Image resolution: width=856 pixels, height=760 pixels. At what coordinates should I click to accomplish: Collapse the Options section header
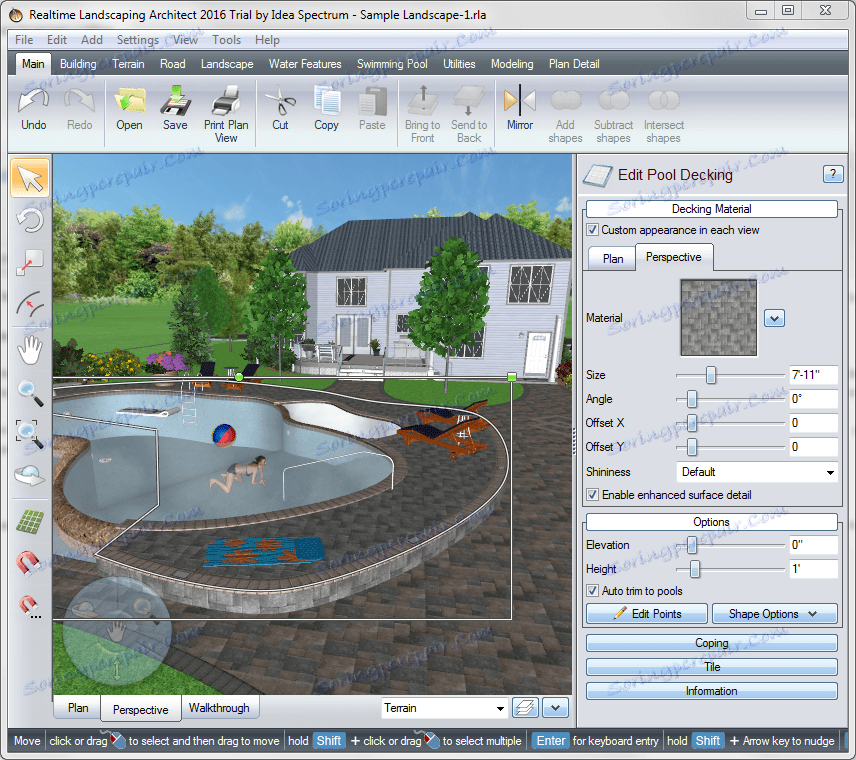tap(711, 522)
